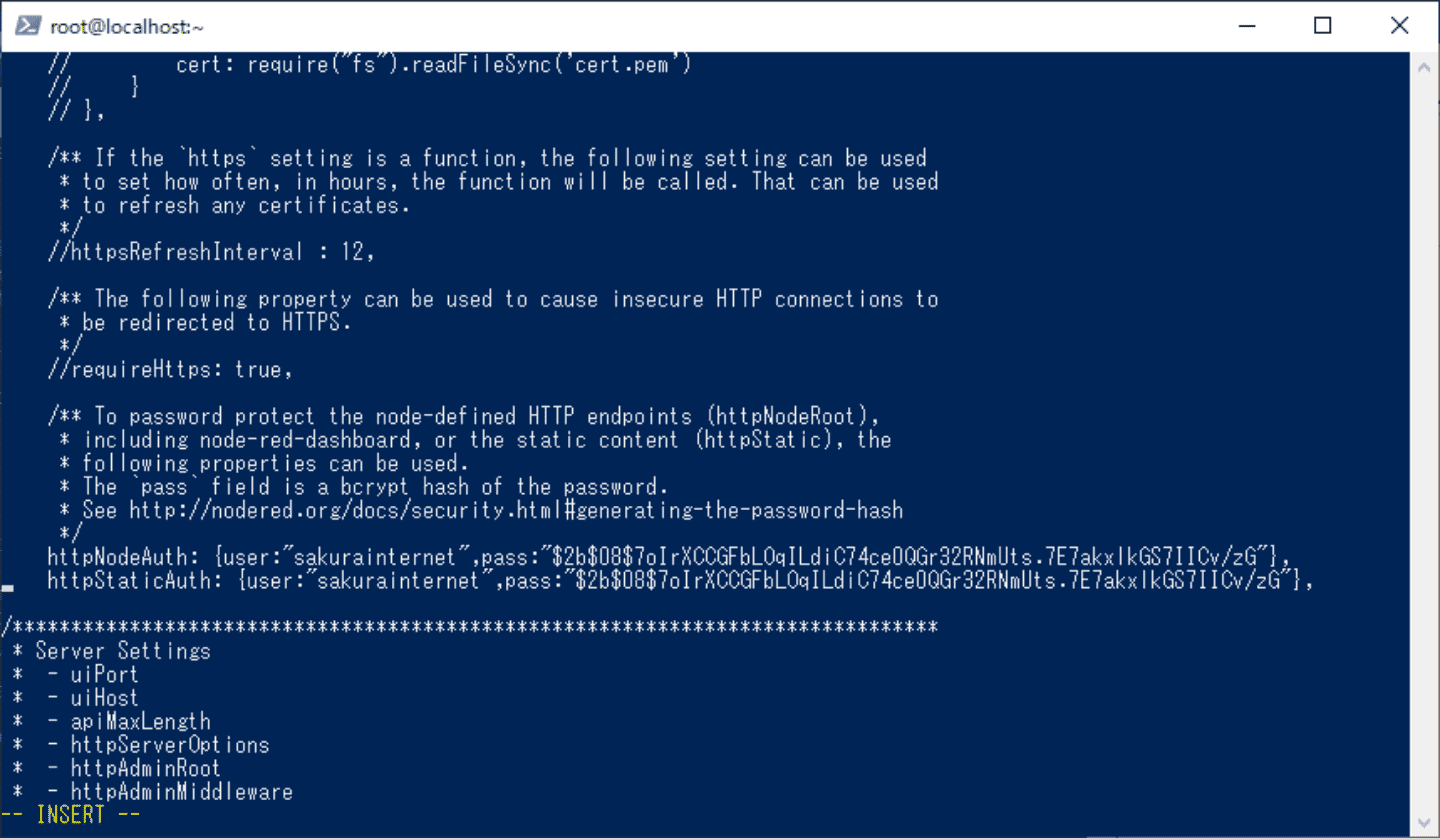Click the uiPort entry in the comment list
The width and height of the screenshot is (1440, 839).
104,675
